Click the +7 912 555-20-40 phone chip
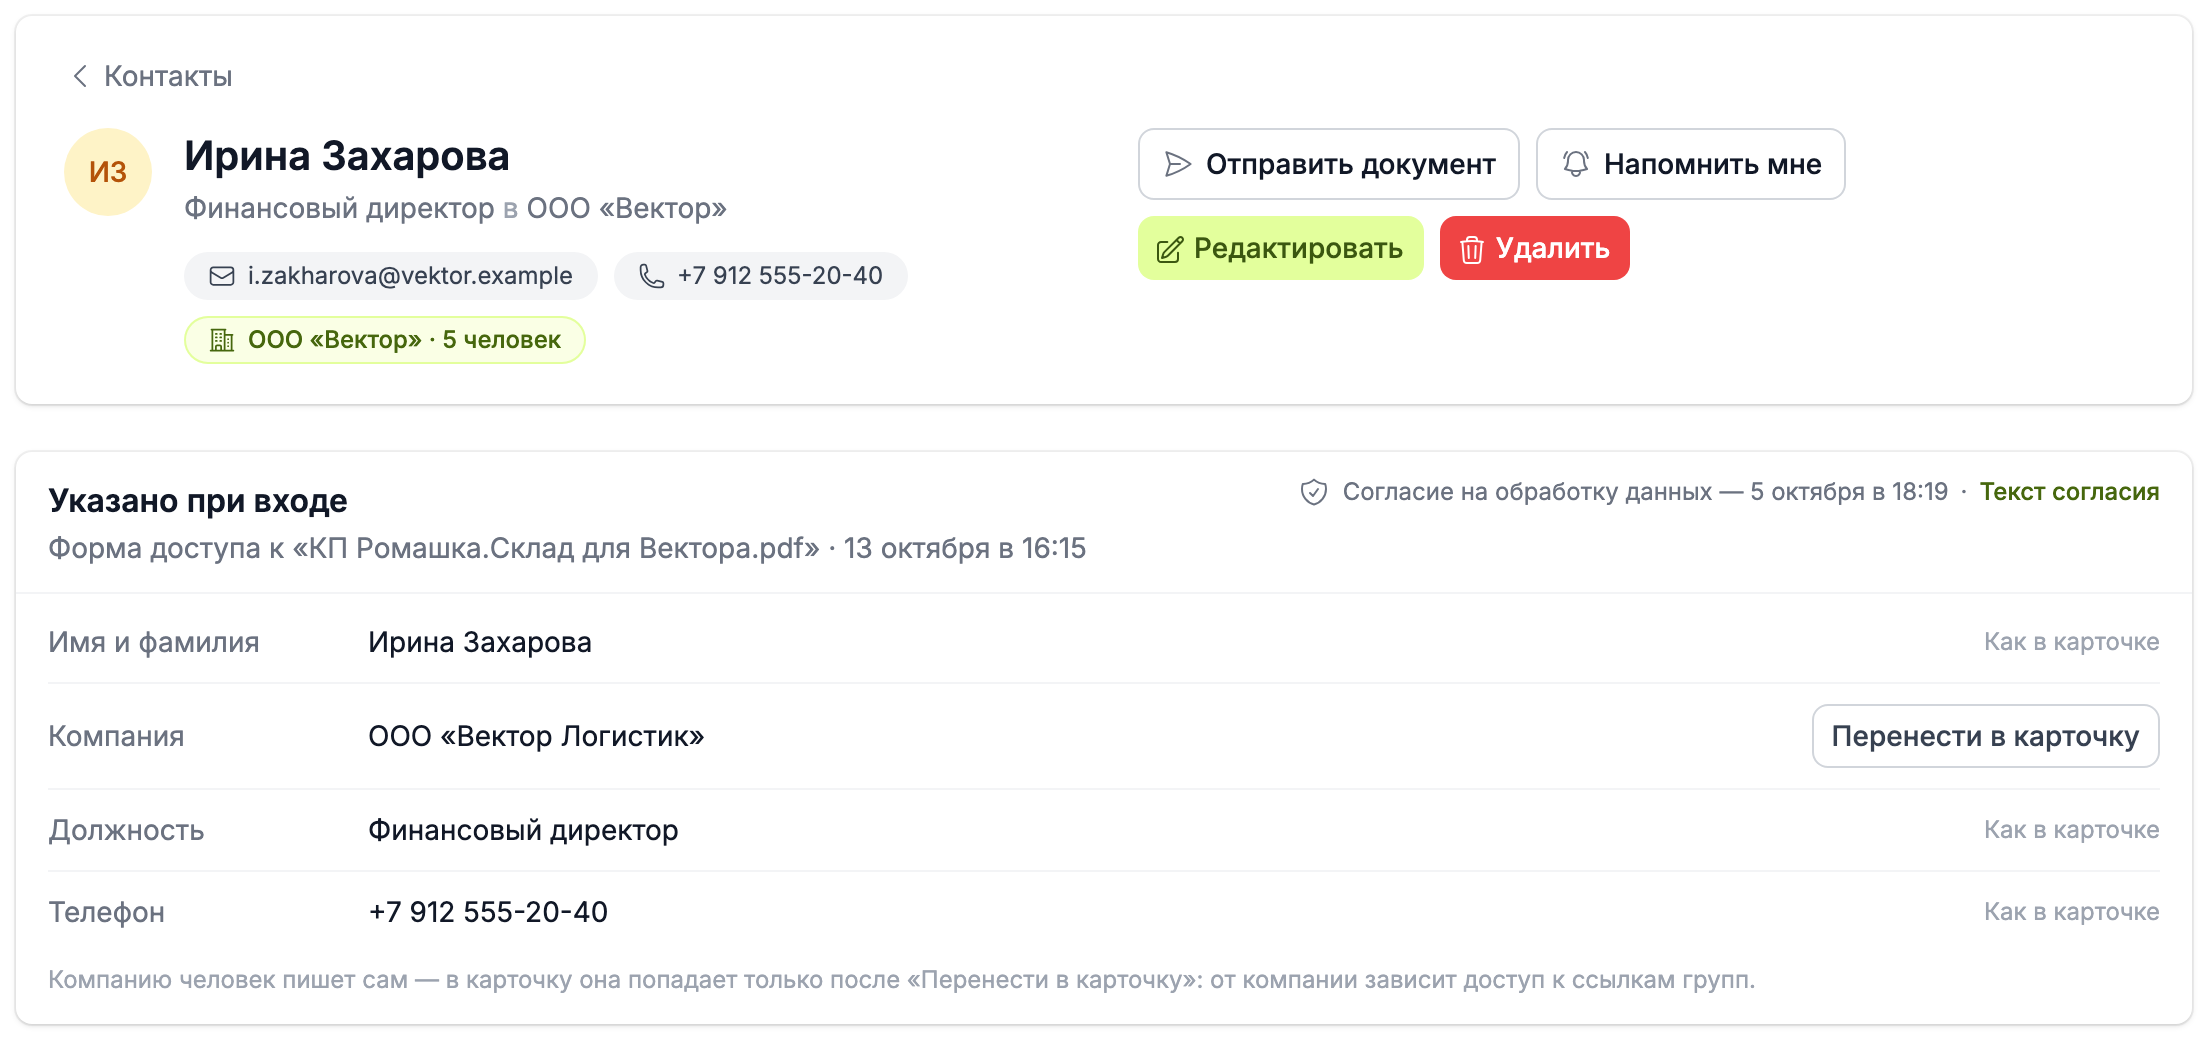This screenshot has height=1038, width=2208. point(760,276)
